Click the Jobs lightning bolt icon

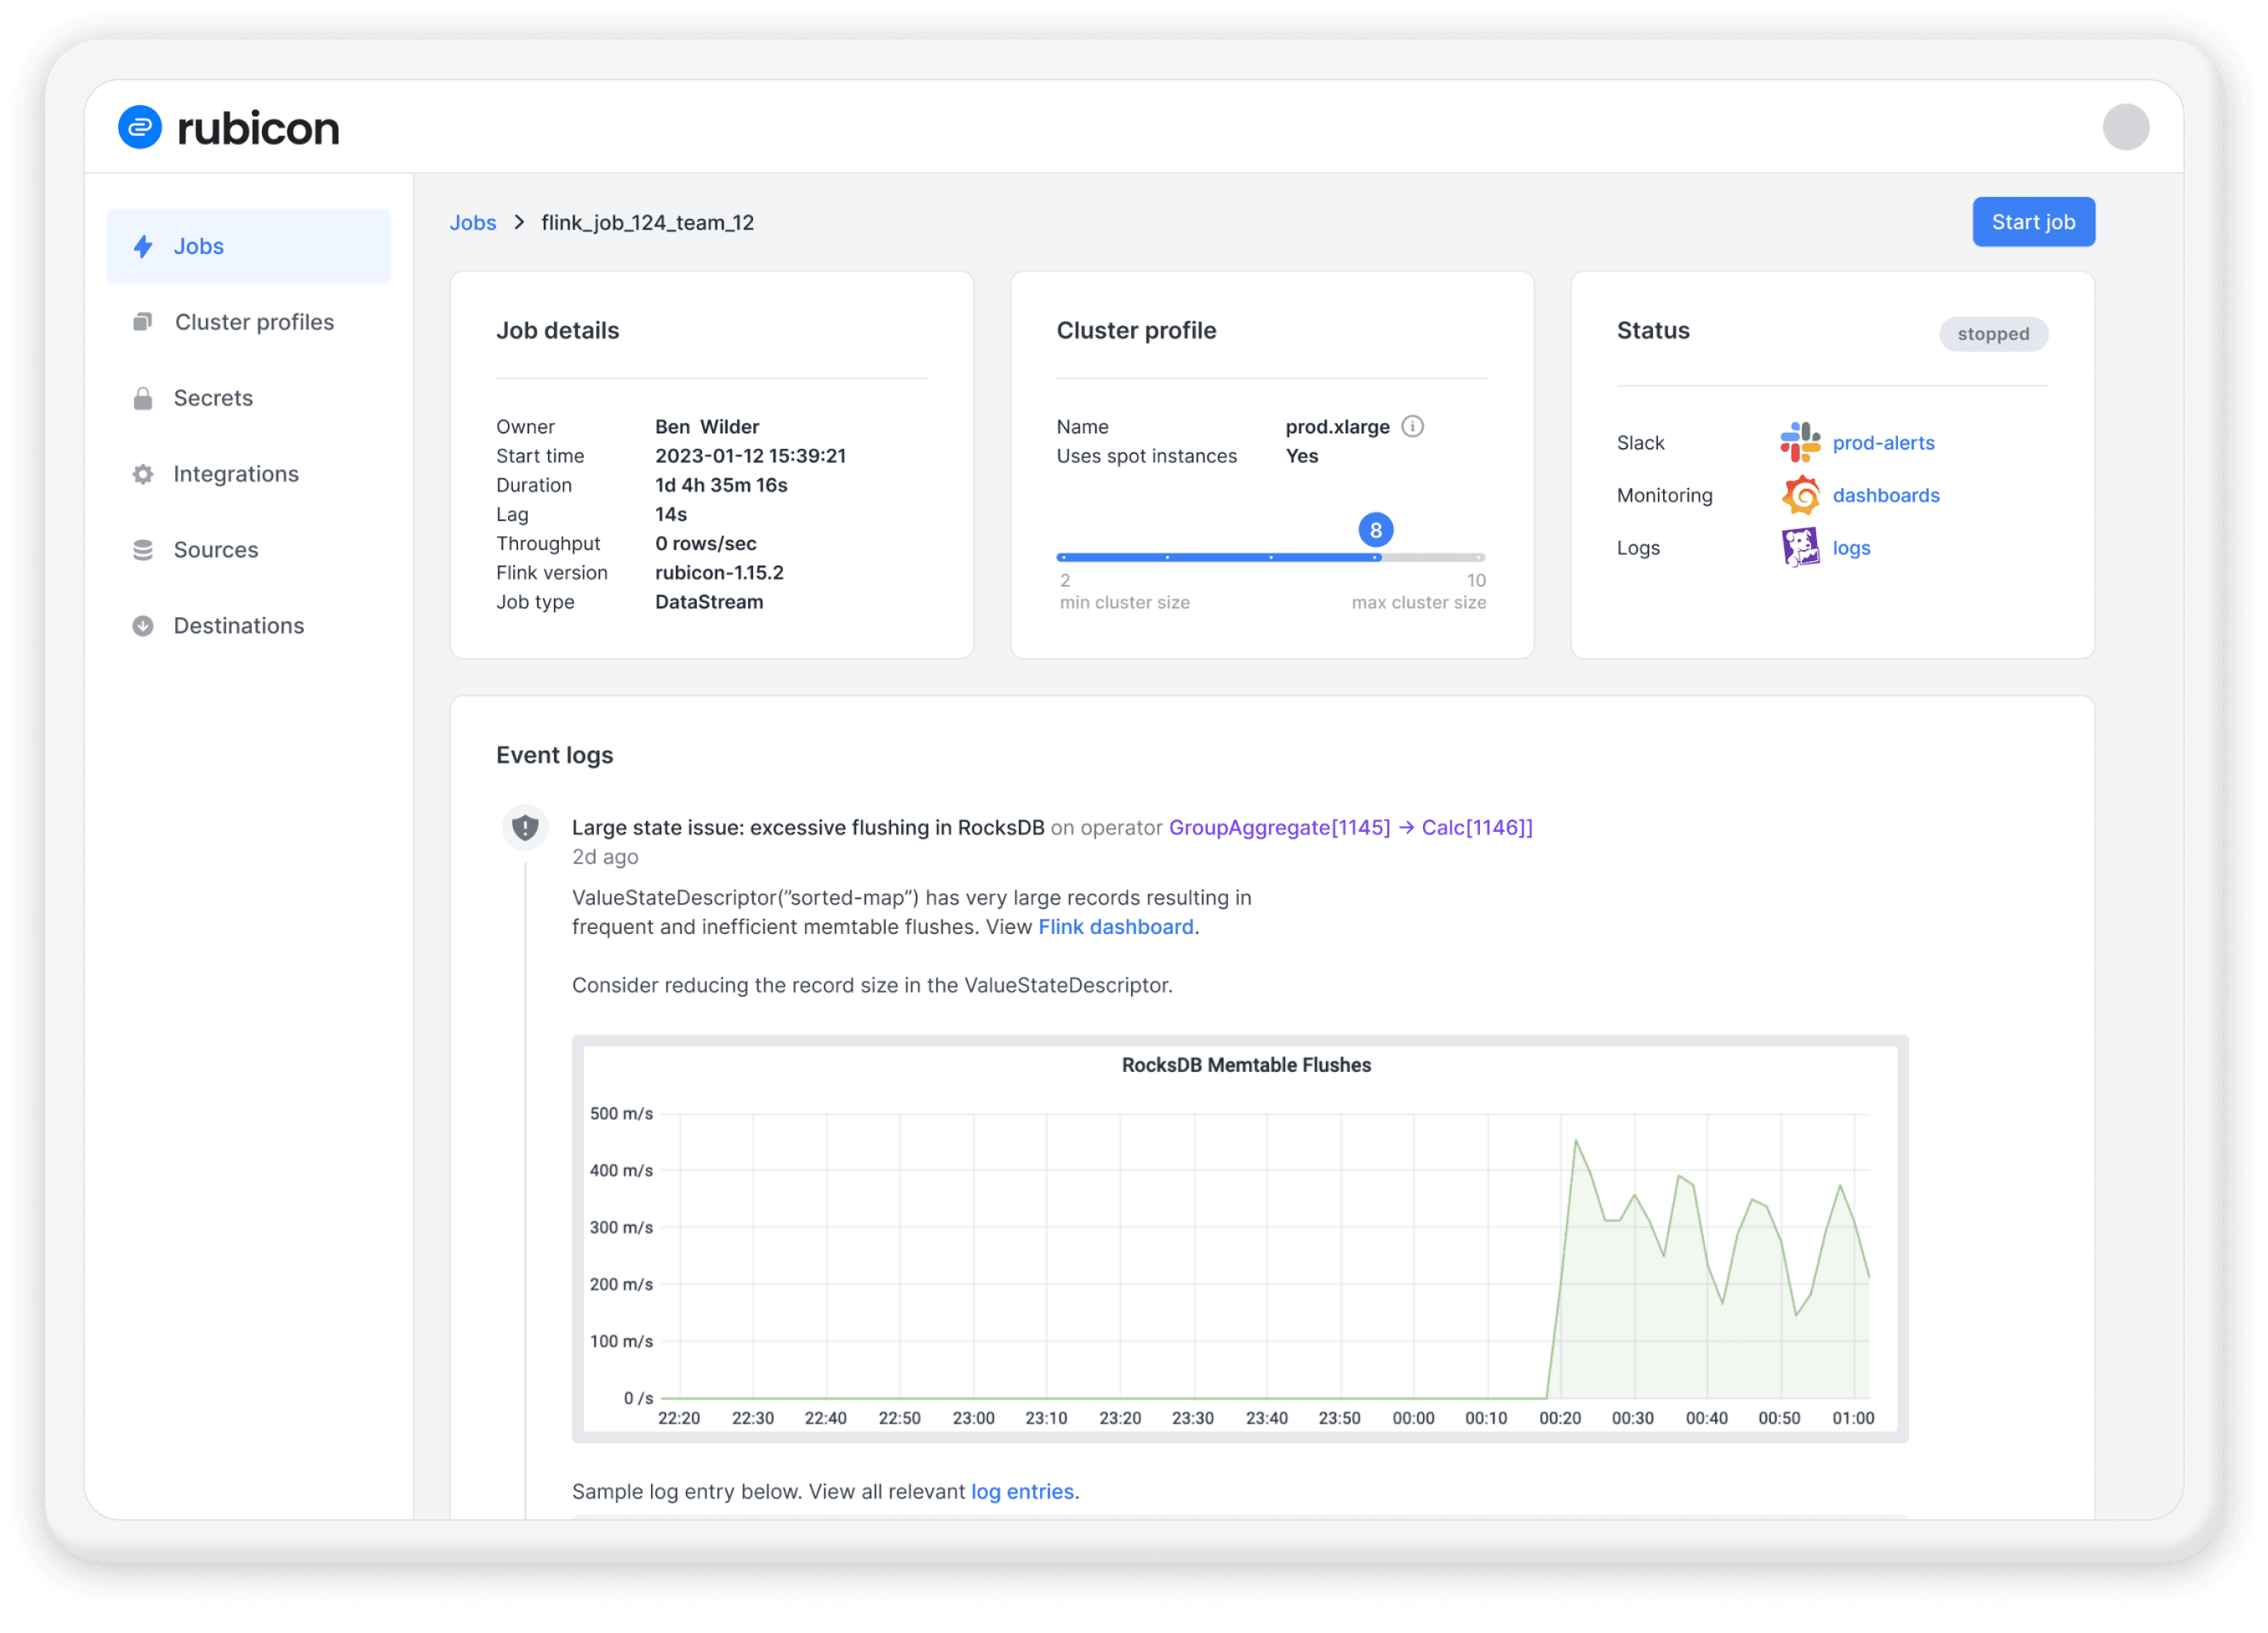144,246
